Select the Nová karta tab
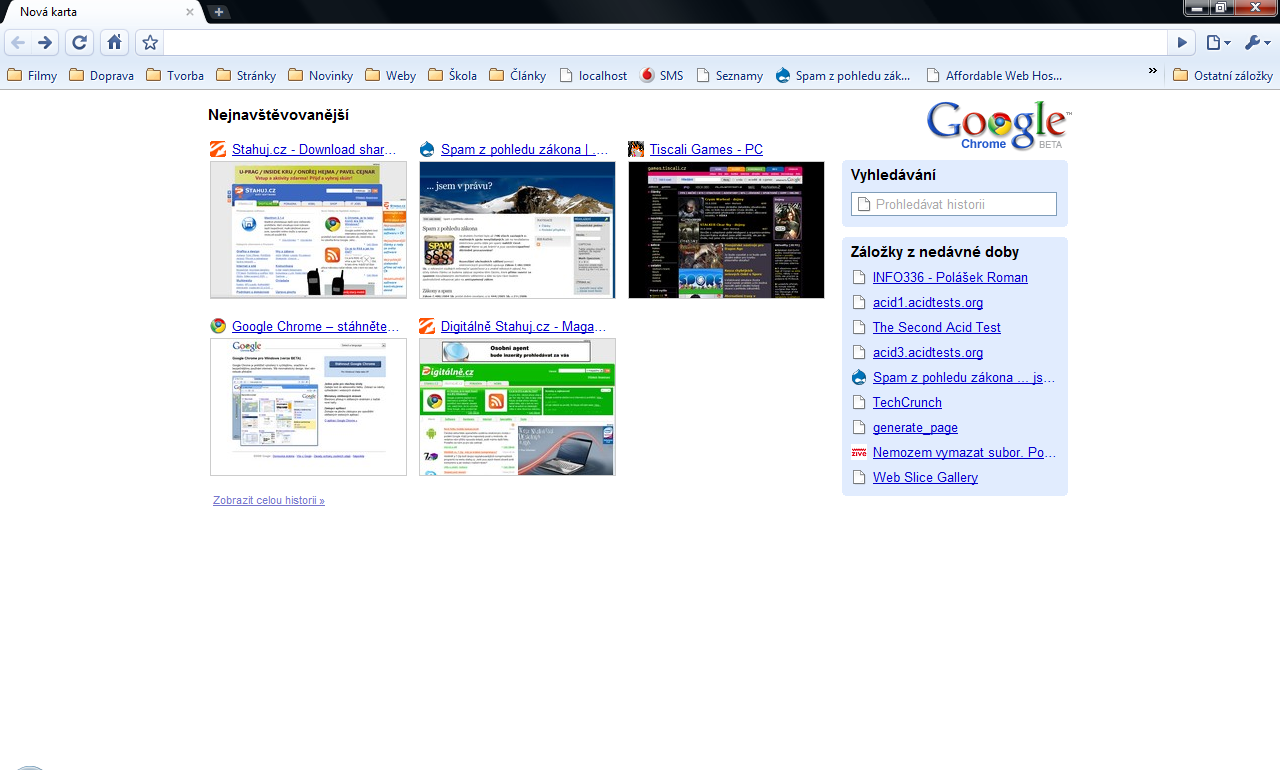Image resolution: width=1280 pixels, height=770 pixels. pos(102,12)
